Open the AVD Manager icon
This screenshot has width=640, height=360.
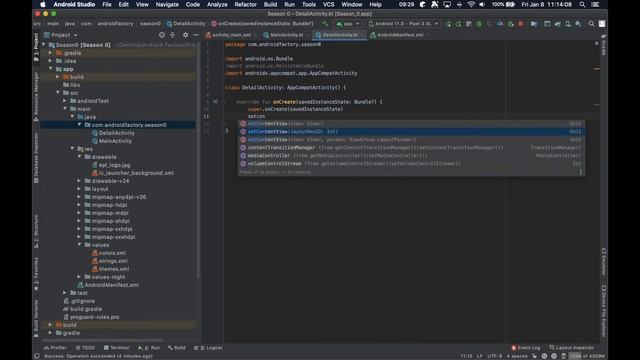(x=568, y=24)
